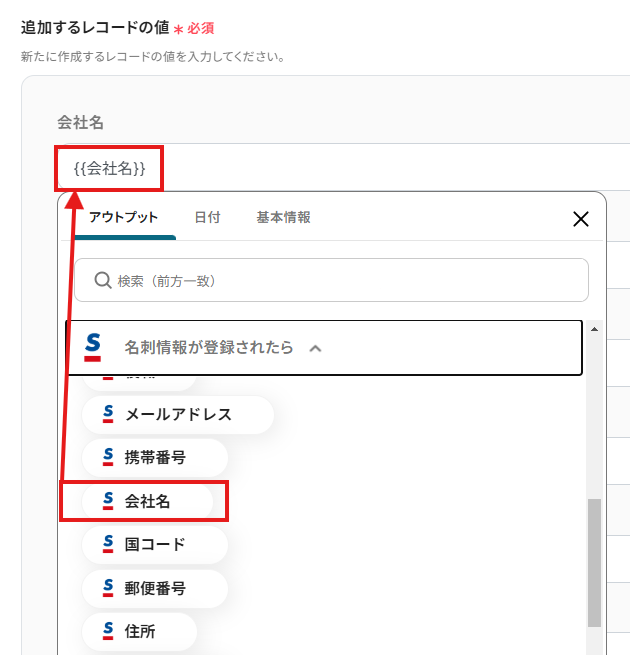The width and height of the screenshot is (630, 655).
Task: Close the output picker popup
Action: pyautogui.click(x=580, y=219)
